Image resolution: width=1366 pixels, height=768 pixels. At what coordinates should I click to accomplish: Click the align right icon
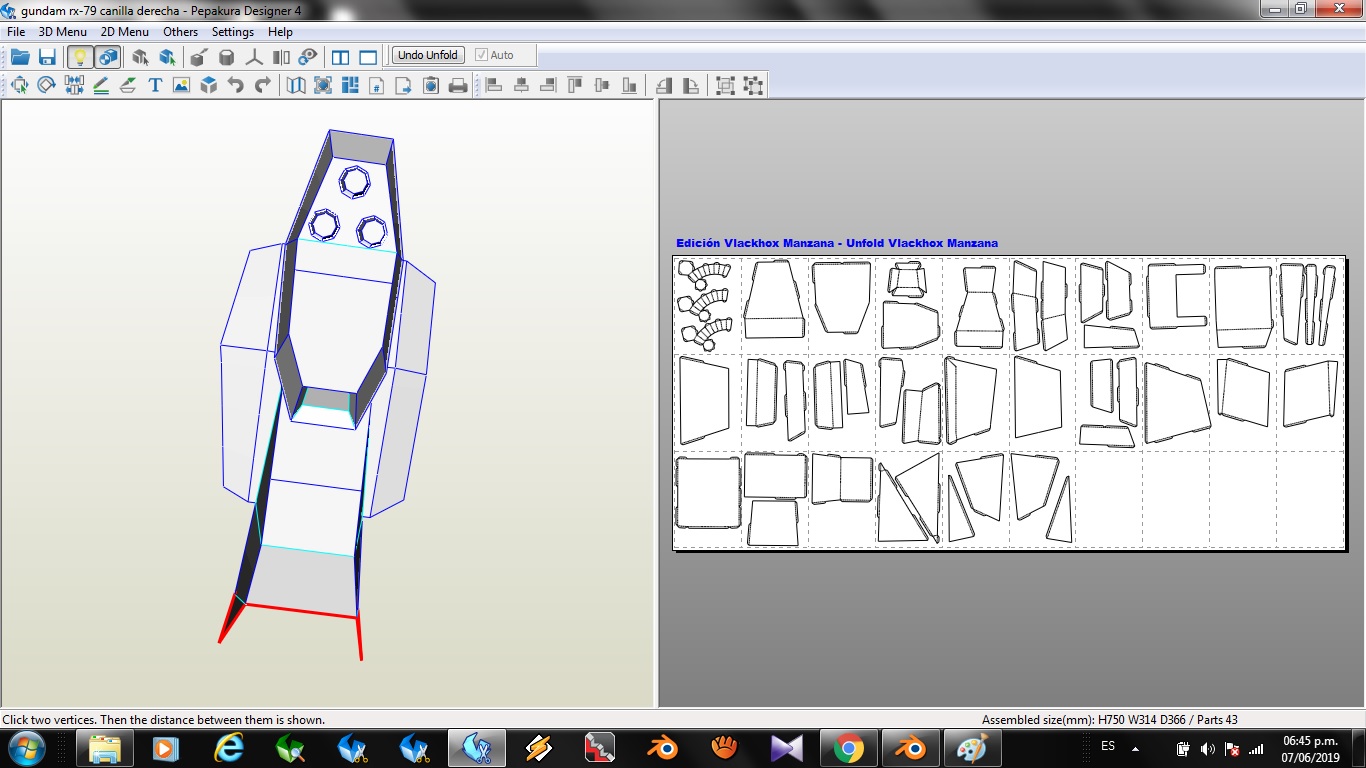coord(548,85)
